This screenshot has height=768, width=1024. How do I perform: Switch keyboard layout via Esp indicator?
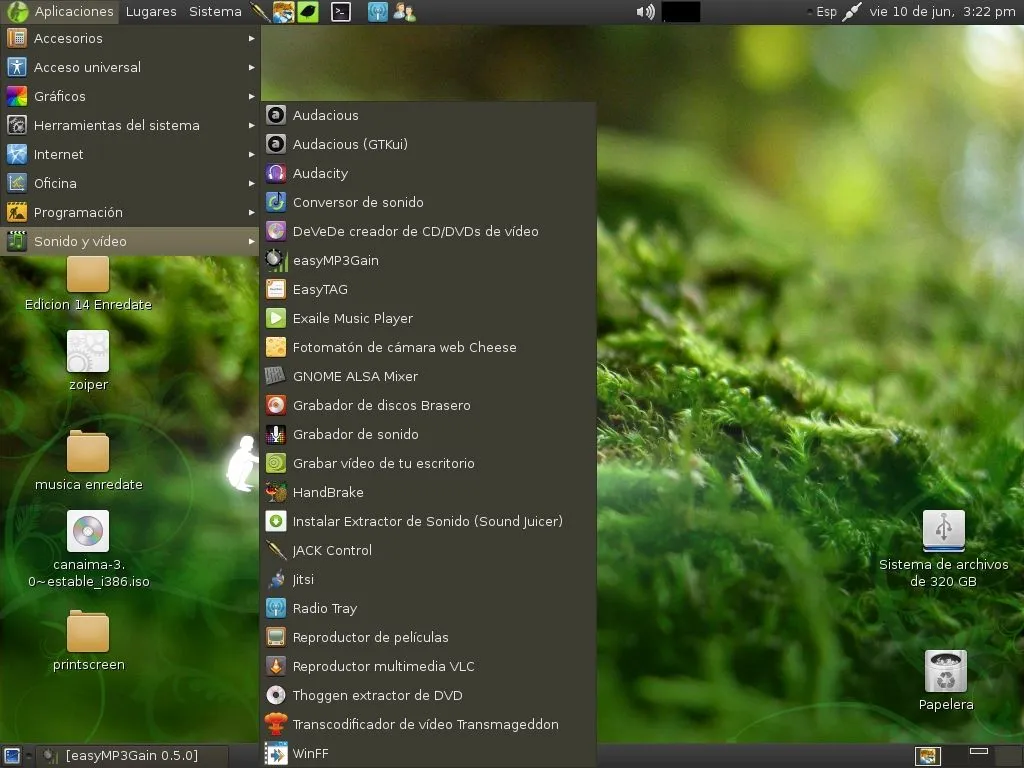pyautogui.click(x=825, y=12)
